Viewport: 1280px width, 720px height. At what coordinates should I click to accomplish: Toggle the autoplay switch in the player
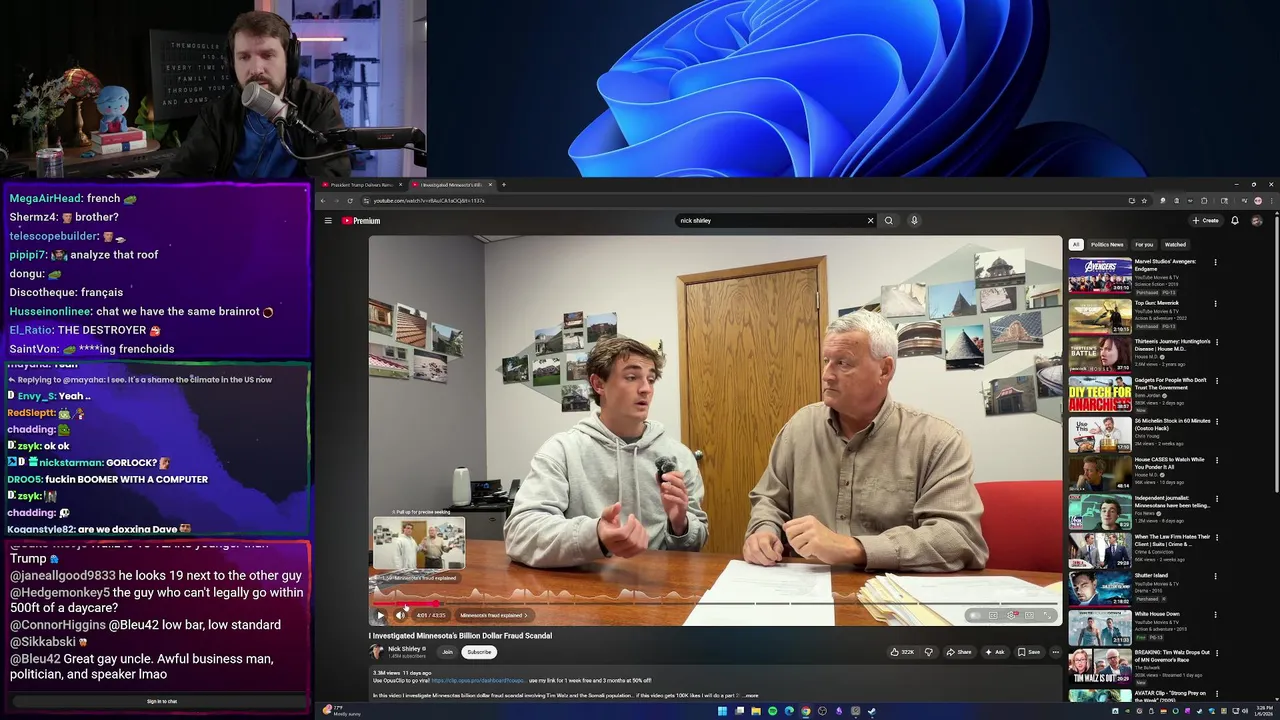pos(973,615)
